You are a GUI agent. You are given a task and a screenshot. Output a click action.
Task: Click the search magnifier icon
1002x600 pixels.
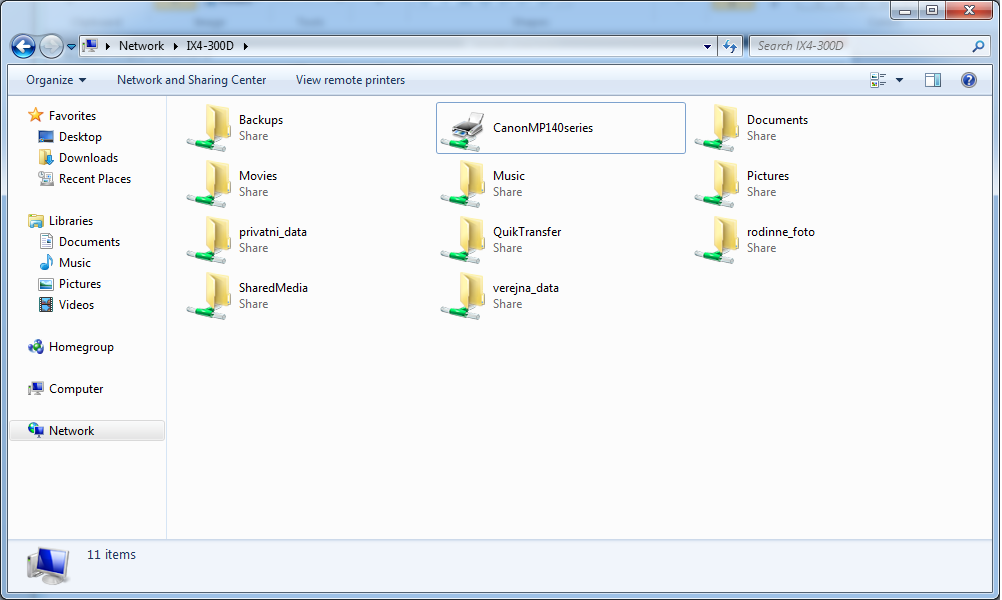click(978, 46)
